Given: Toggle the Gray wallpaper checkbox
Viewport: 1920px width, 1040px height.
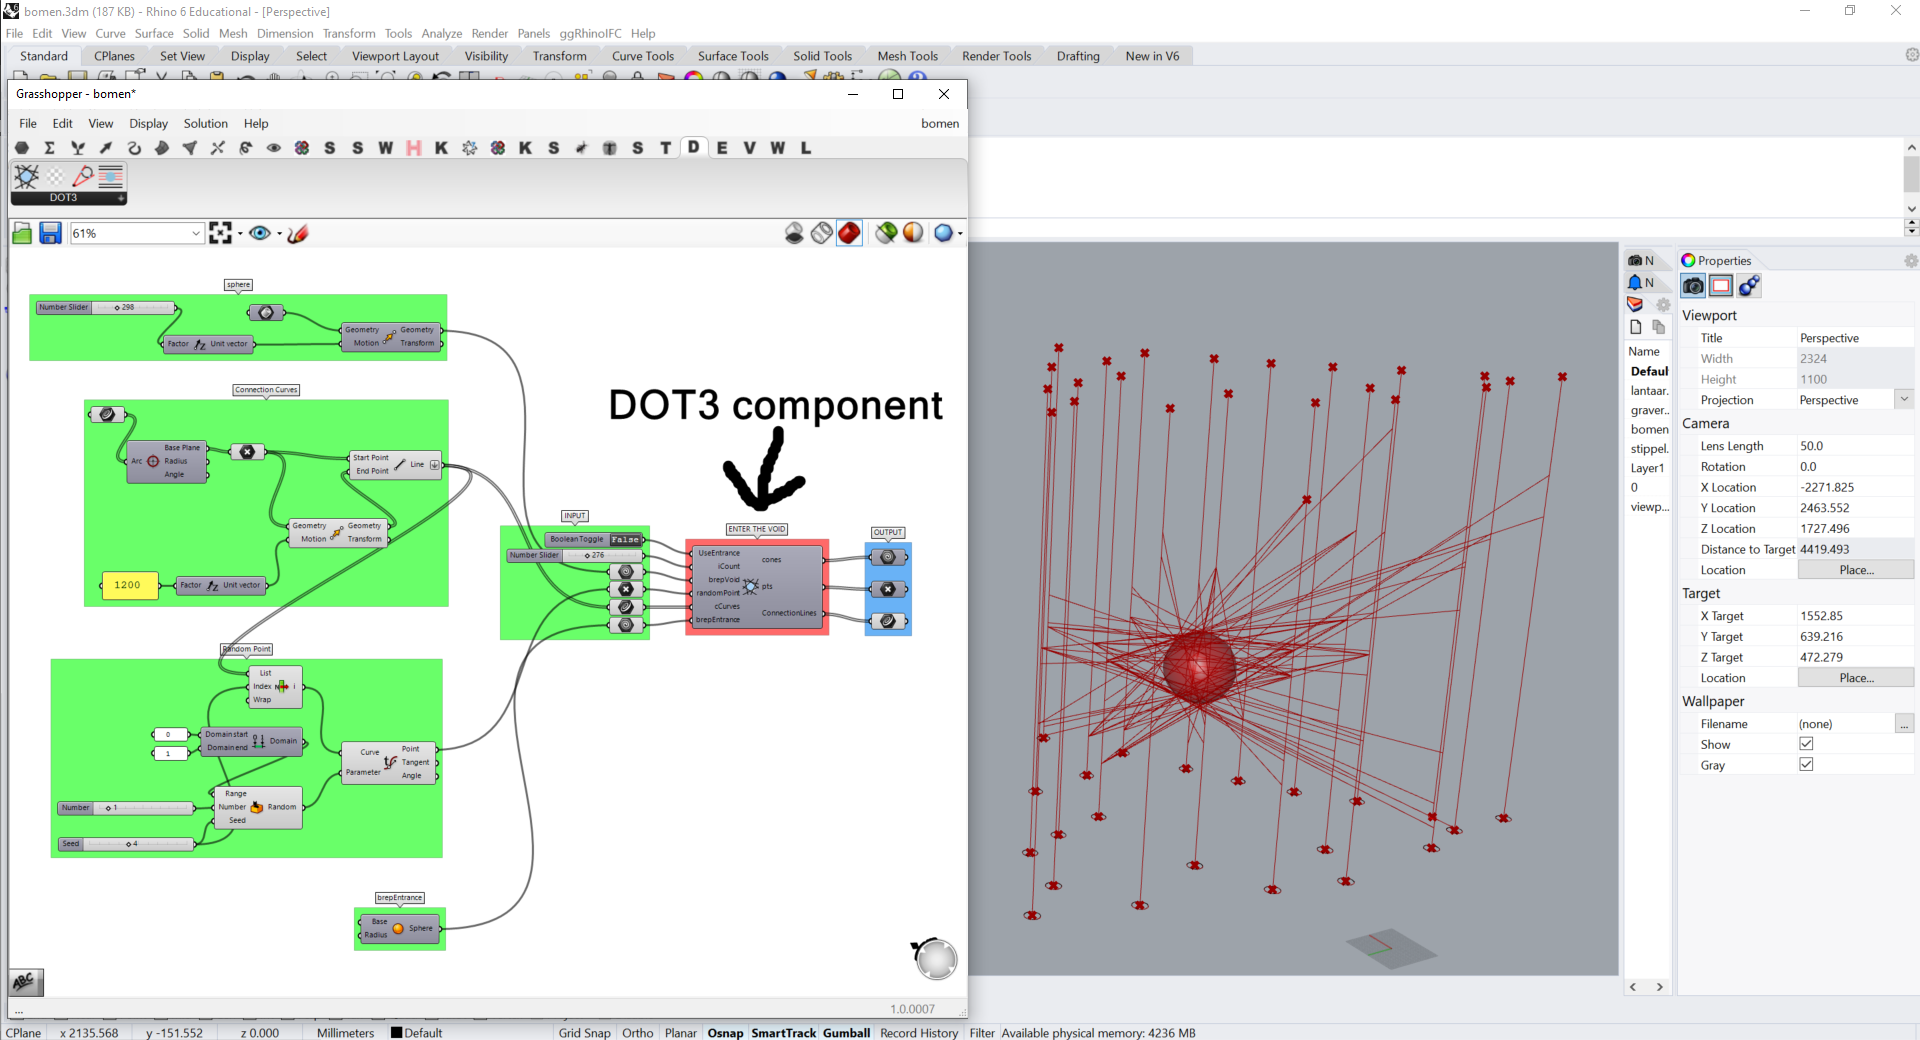Looking at the screenshot, I should pyautogui.click(x=1806, y=765).
